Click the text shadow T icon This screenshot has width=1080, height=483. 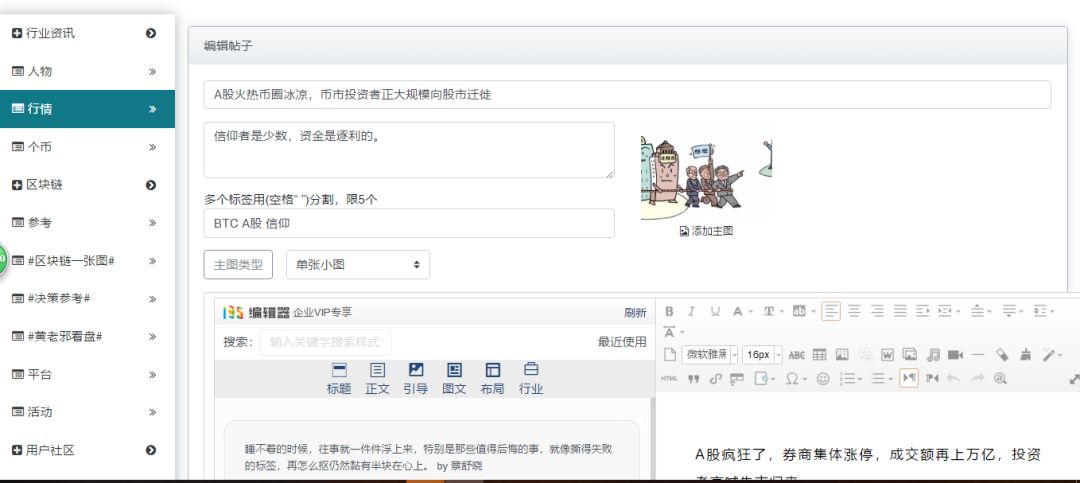coord(769,311)
